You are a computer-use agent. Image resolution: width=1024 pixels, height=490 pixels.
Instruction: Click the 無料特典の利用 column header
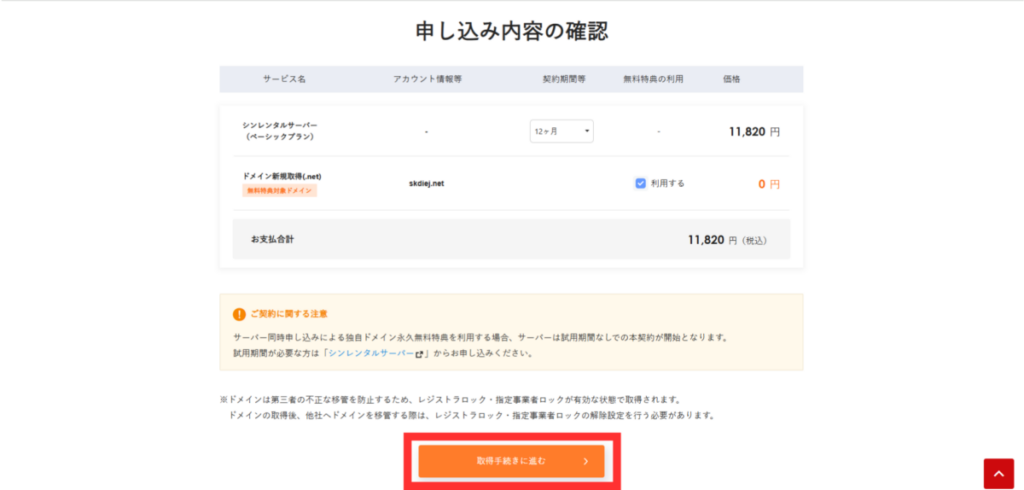tap(653, 79)
